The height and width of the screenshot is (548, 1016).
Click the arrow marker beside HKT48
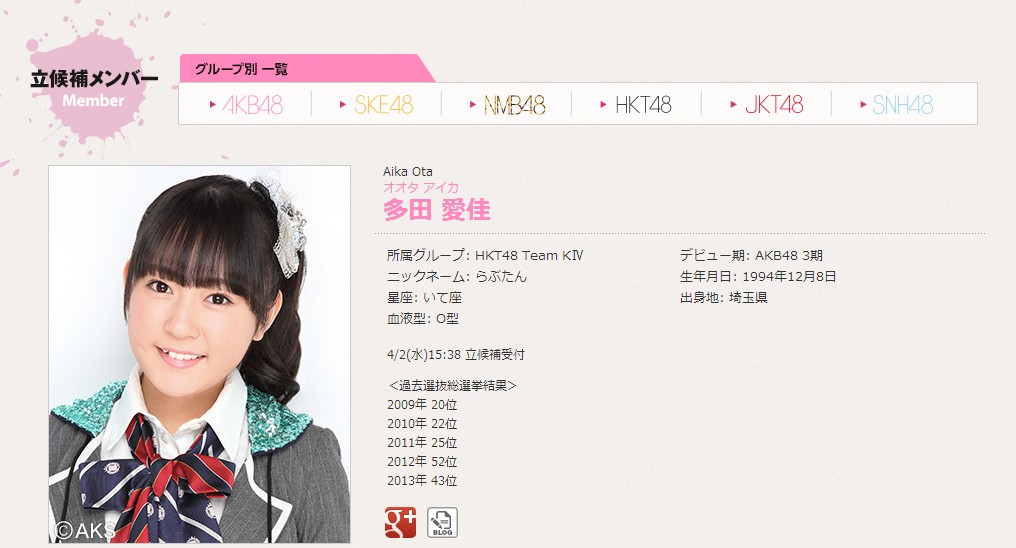point(603,104)
